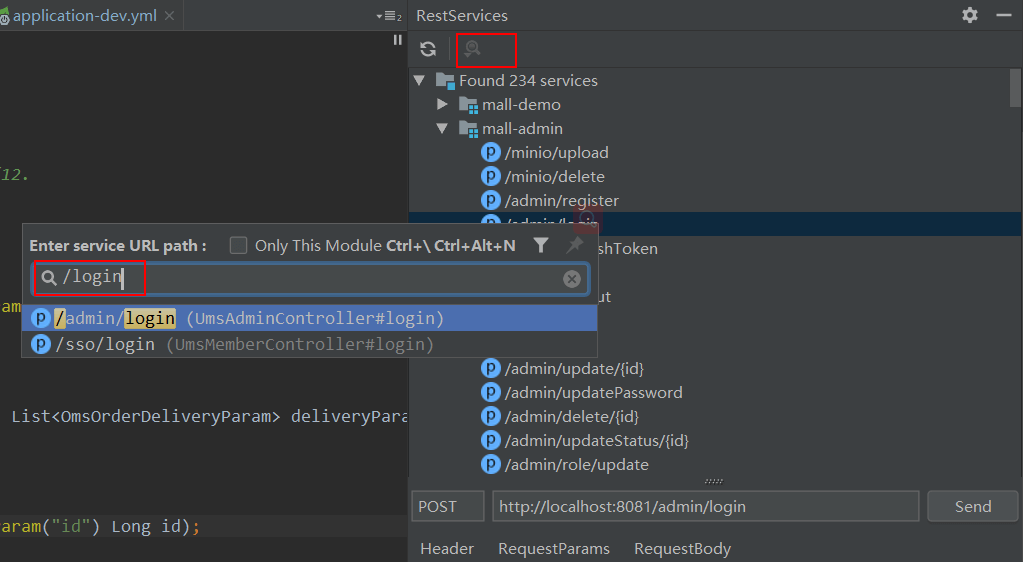
Task: Click POST icon of /admin/updateStatus/{id}
Action: click(x=491, y=441)
